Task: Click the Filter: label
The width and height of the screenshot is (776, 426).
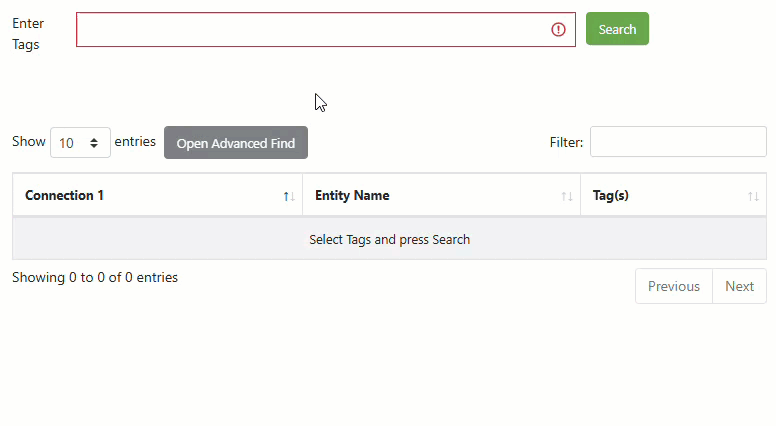Action: click(x=566, y=142)
